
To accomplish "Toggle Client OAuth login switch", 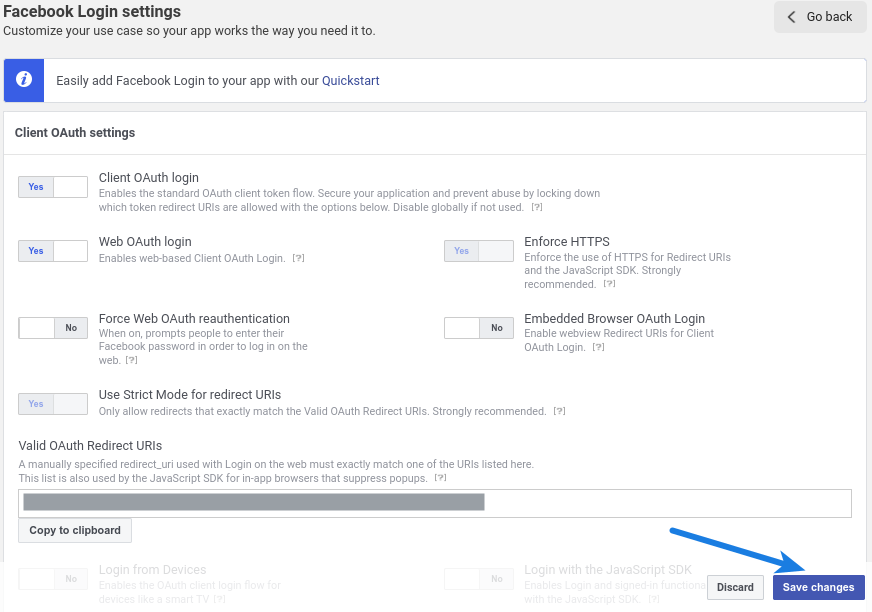I will pos(53,187).
